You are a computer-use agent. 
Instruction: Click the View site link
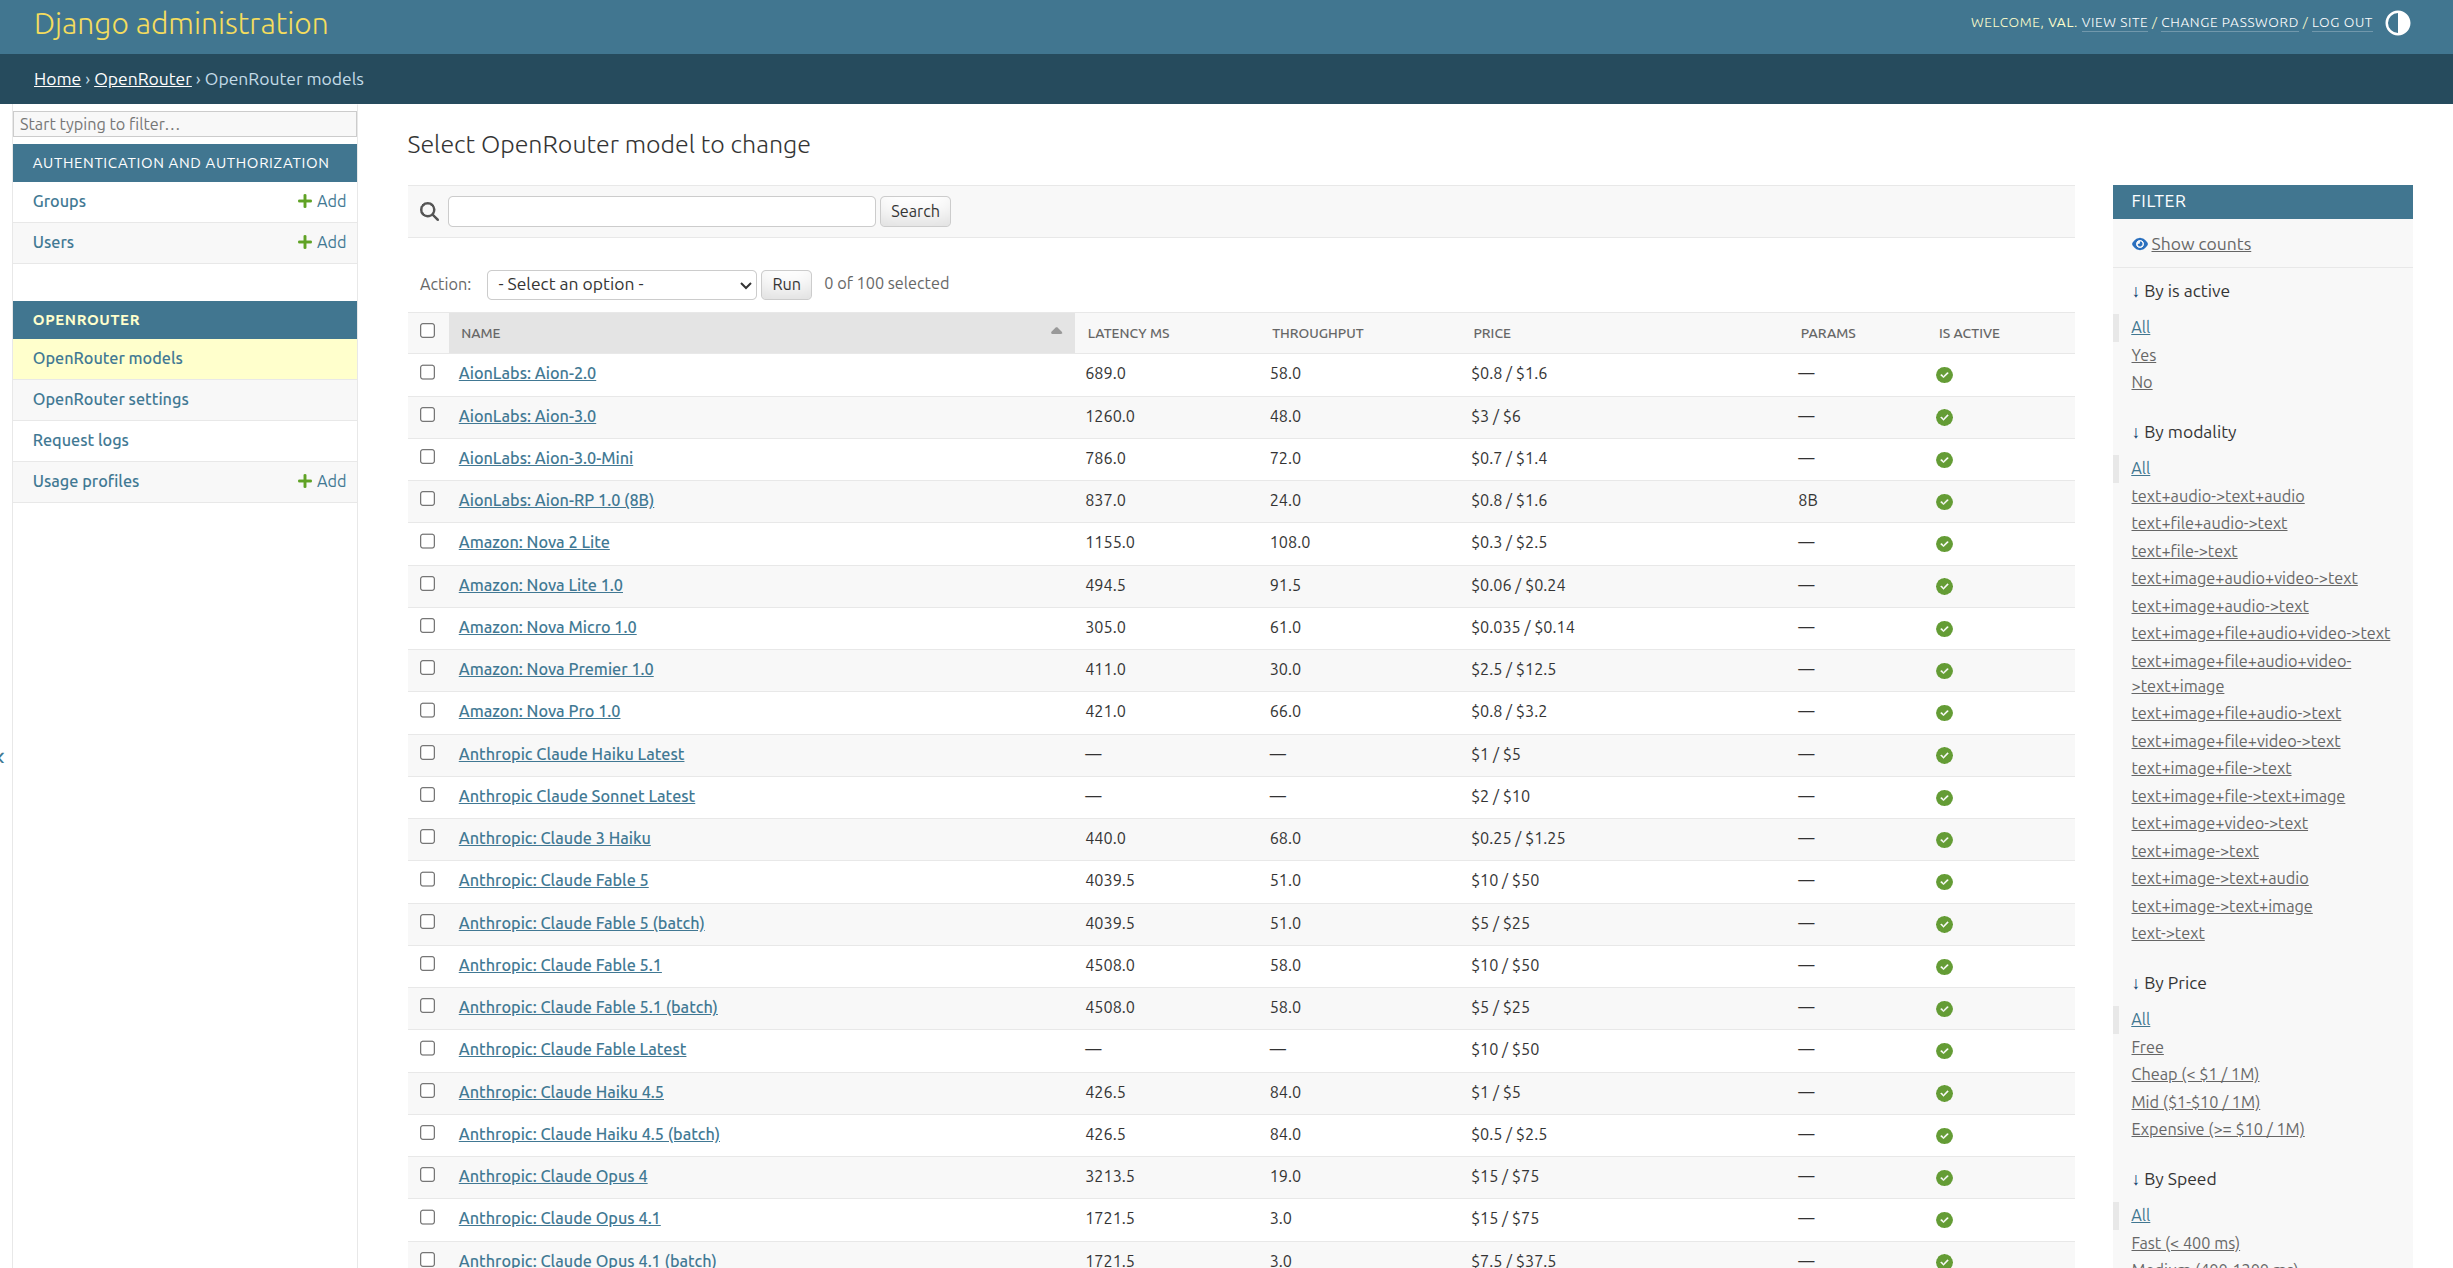tap(2114, 22)
